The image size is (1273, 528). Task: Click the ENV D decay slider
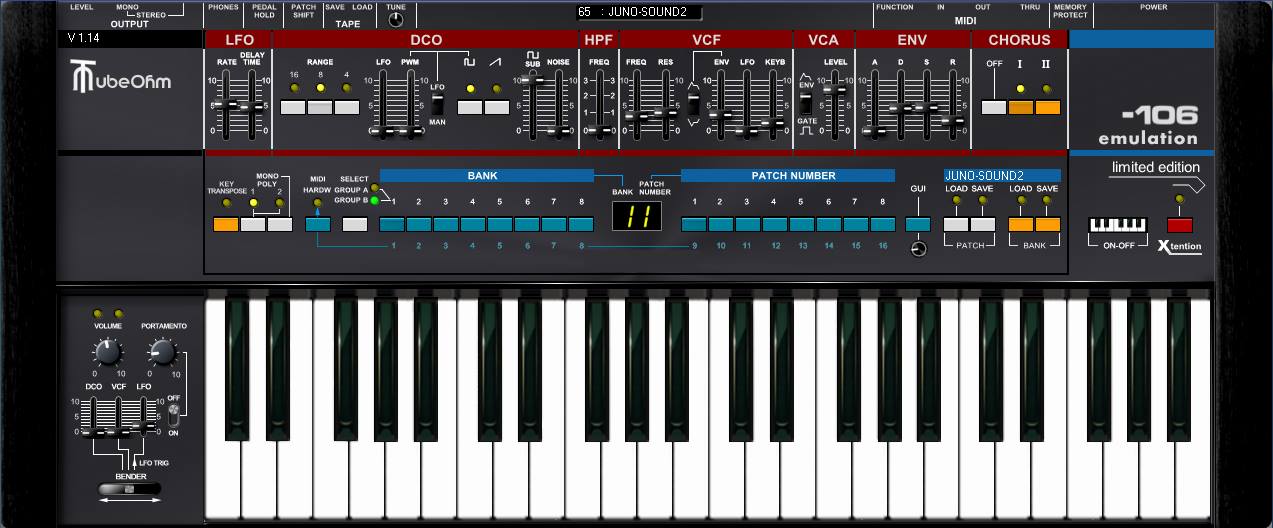point(901,105)
